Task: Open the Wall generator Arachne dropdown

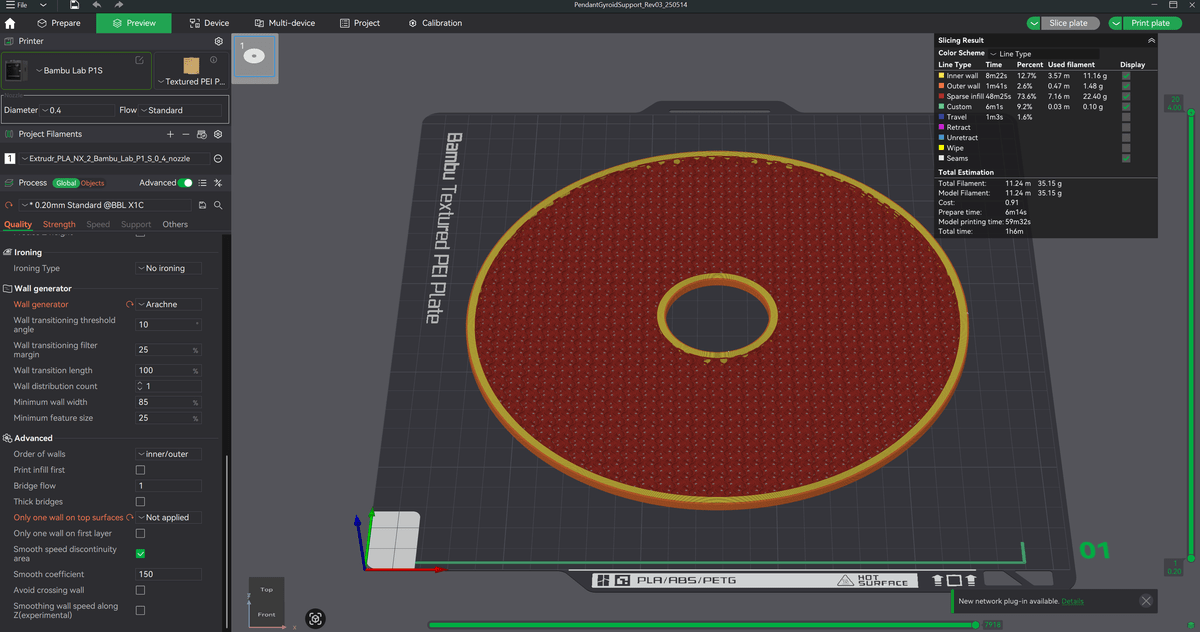Action: (x=168, y=304)
